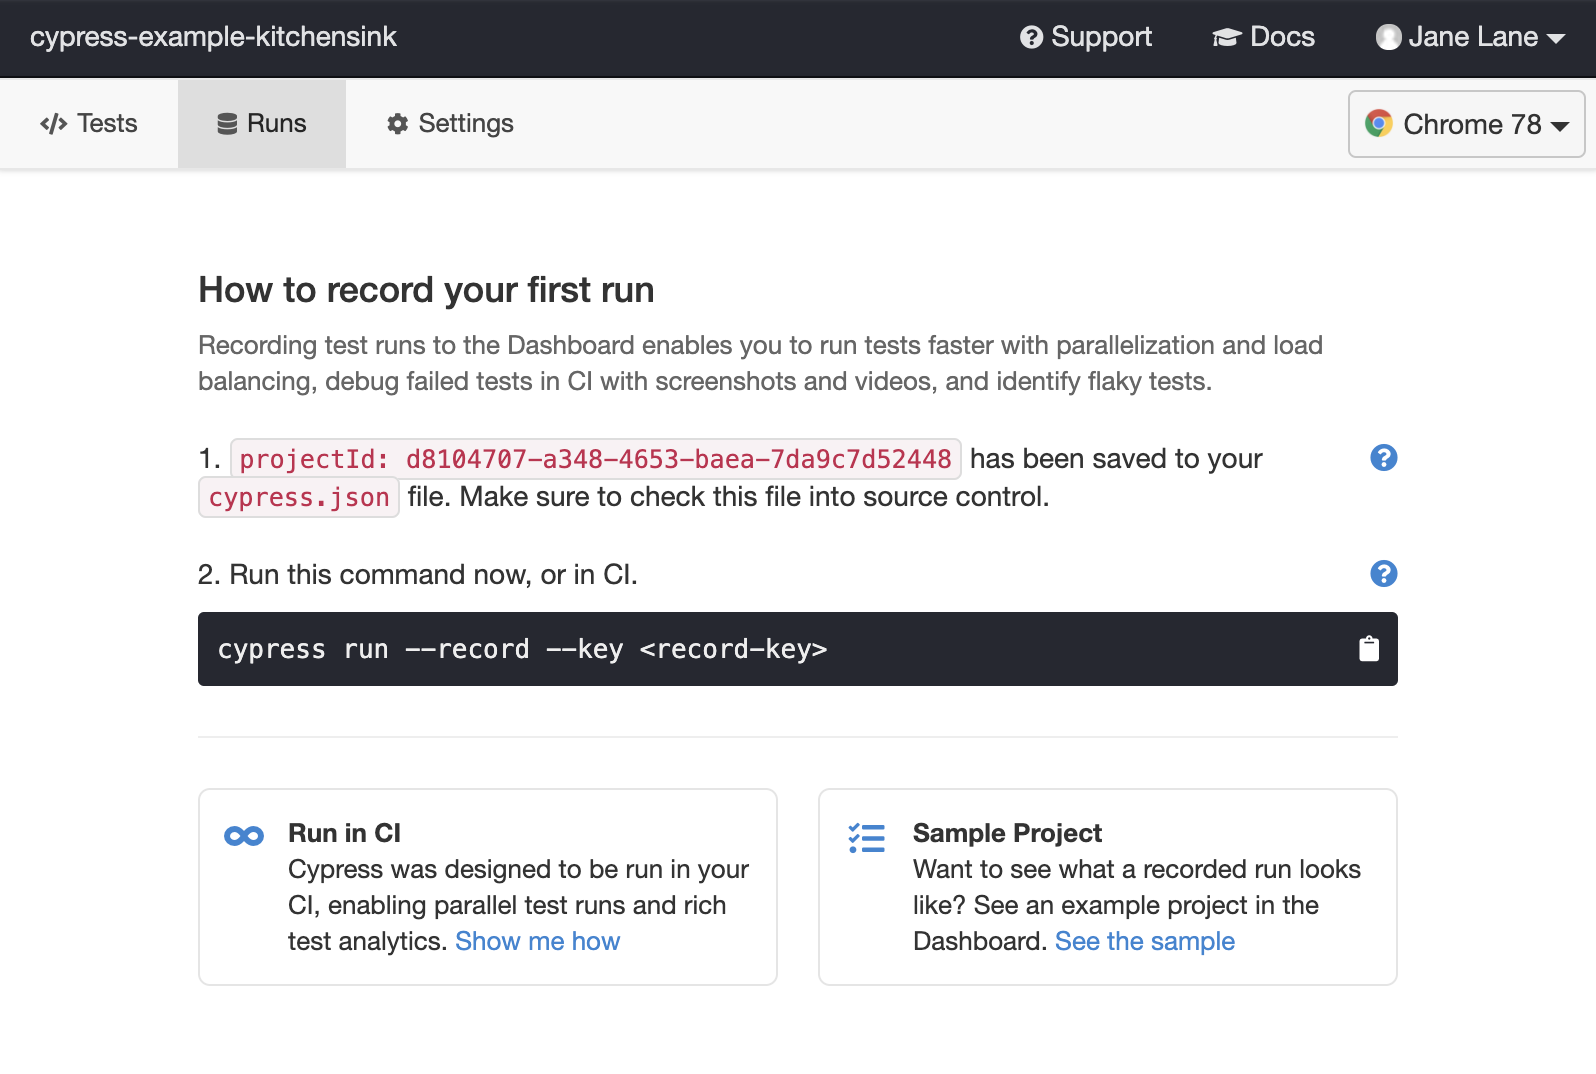Image resolution: width=1596 pixels, height=1074 pixels.
Task: Click Jane Lane's avatar icon
Action: [1388, 37]
